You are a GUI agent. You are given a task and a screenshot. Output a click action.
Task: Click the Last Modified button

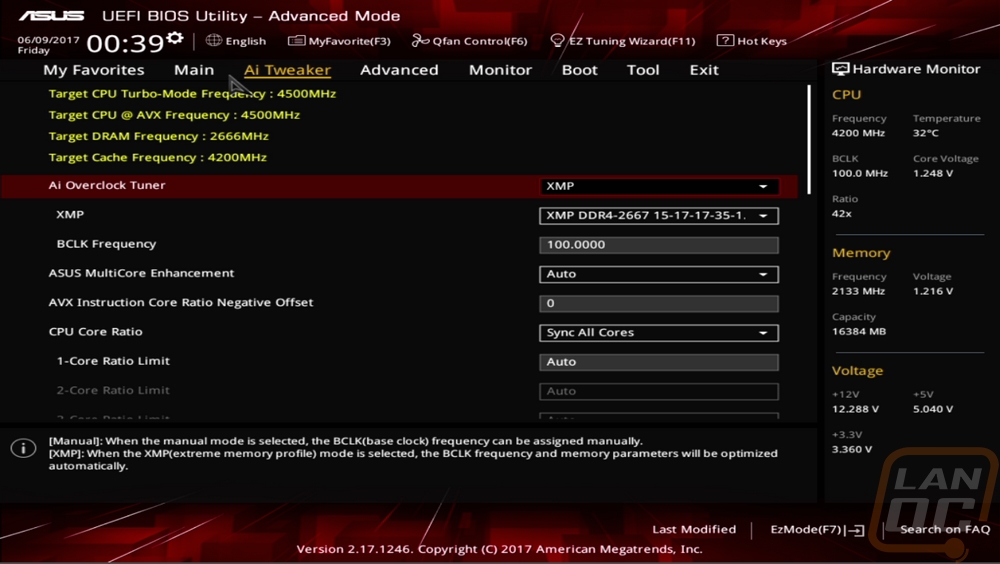[x=694, y=529]
